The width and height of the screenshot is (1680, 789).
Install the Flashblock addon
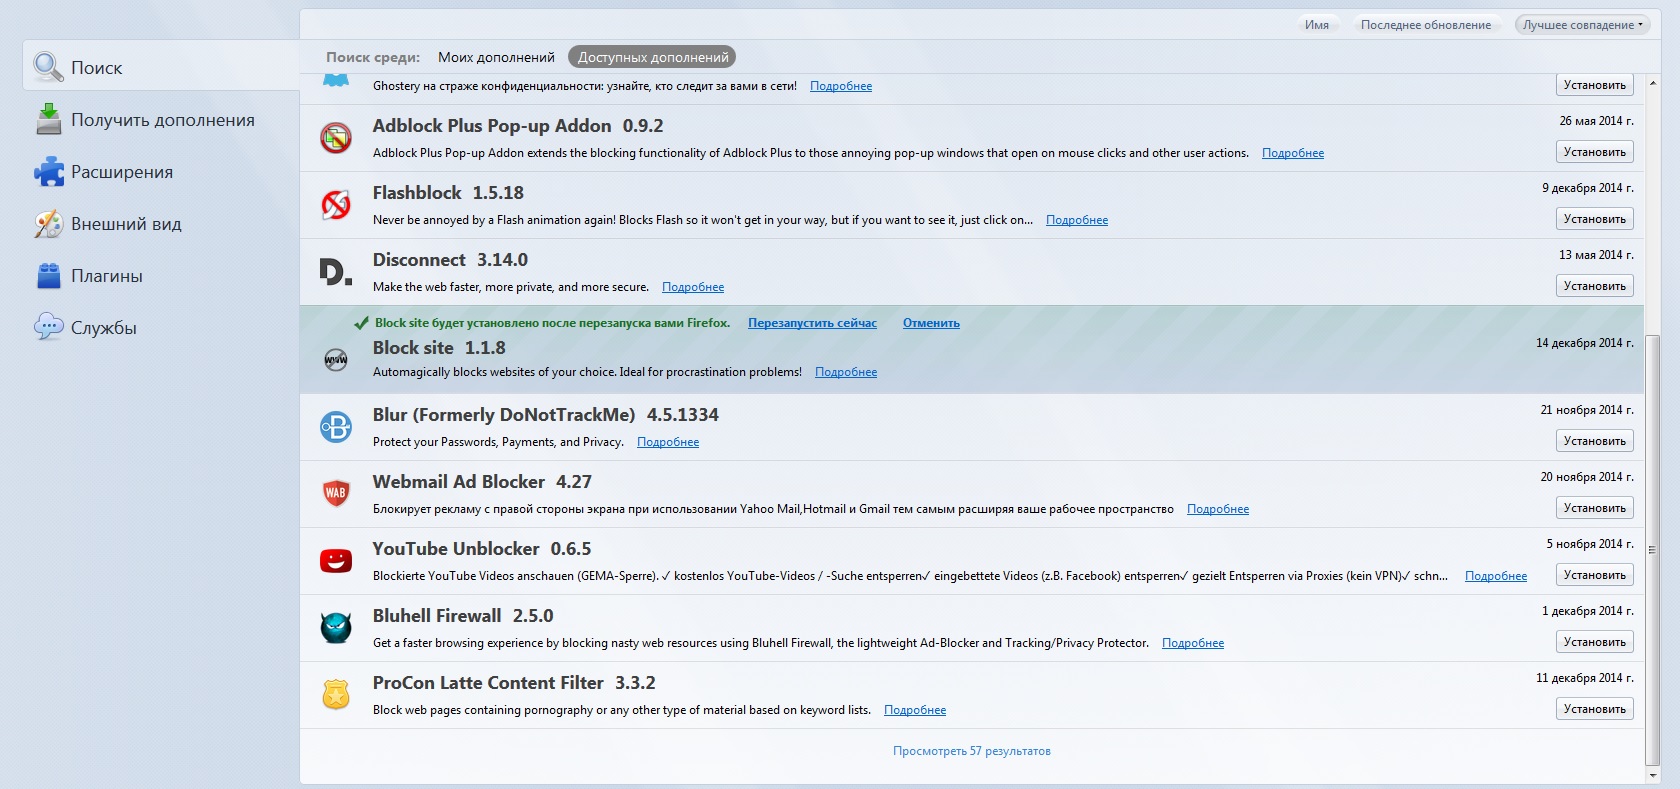tap(1595, 219)
